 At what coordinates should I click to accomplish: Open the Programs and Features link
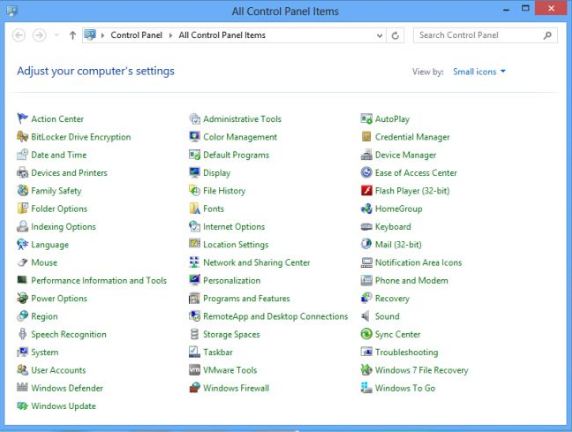(247, 298)
